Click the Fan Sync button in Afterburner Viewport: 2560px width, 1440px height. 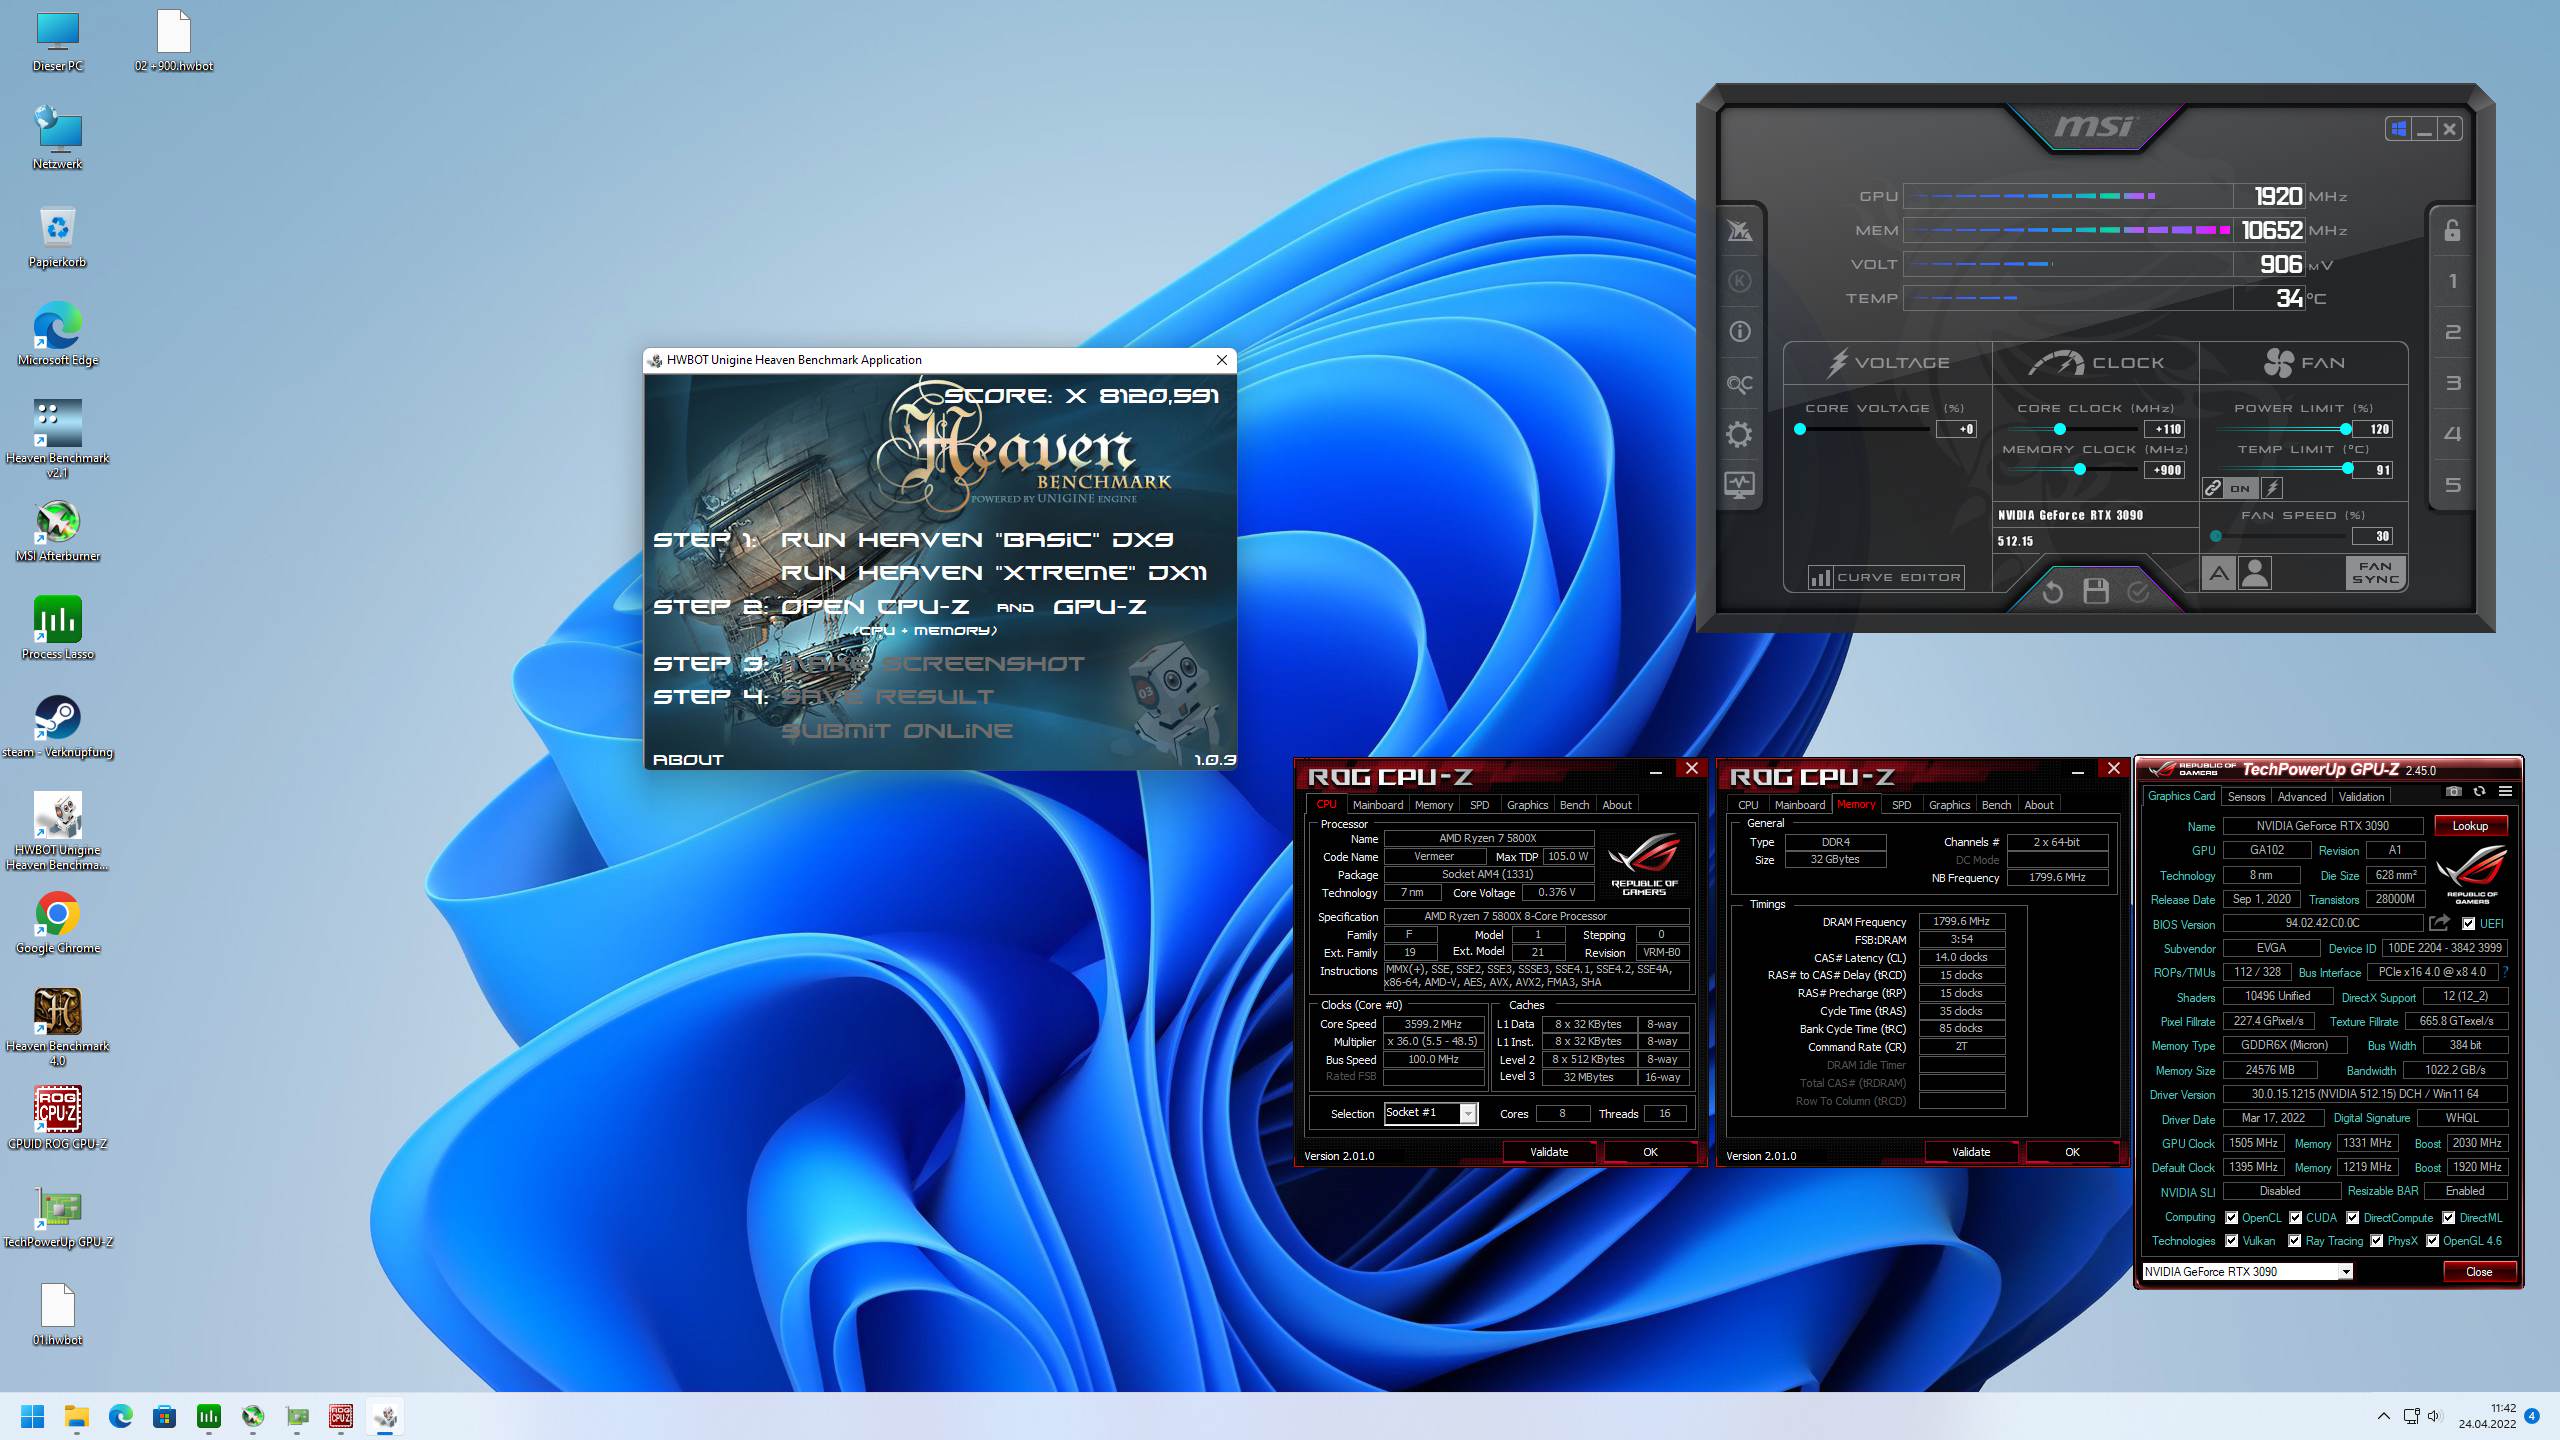tap(2375, 573)
